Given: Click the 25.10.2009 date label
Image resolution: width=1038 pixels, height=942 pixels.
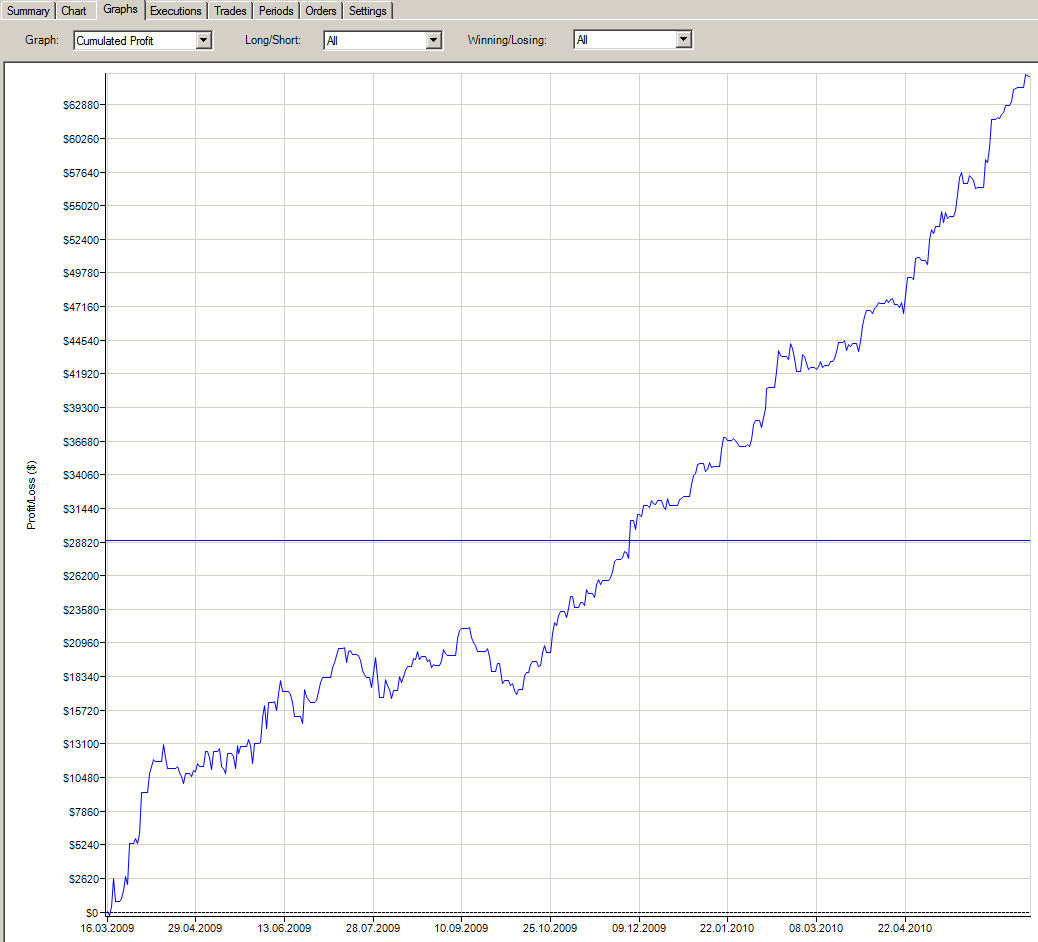Looking at the screenshot, I should tap(549, 928).
